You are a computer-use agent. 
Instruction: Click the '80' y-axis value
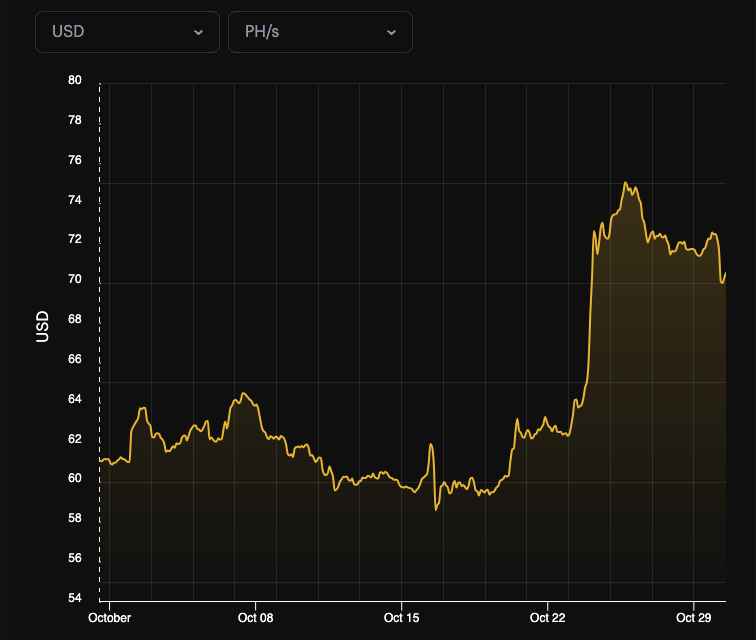(x=75, y=80)
